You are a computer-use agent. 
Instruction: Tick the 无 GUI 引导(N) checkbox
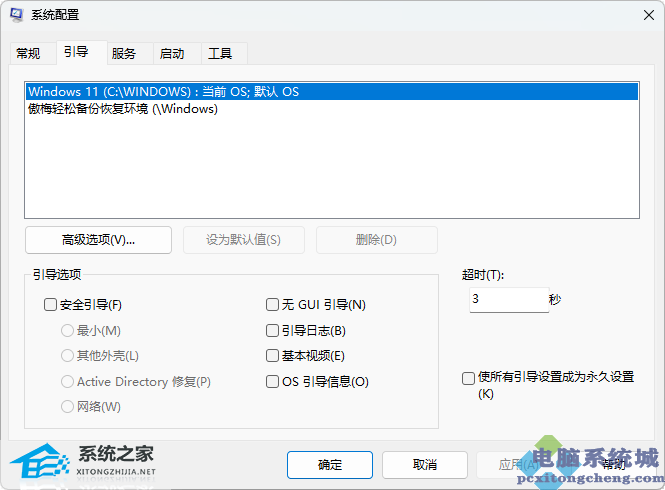[x=272, y=305]
